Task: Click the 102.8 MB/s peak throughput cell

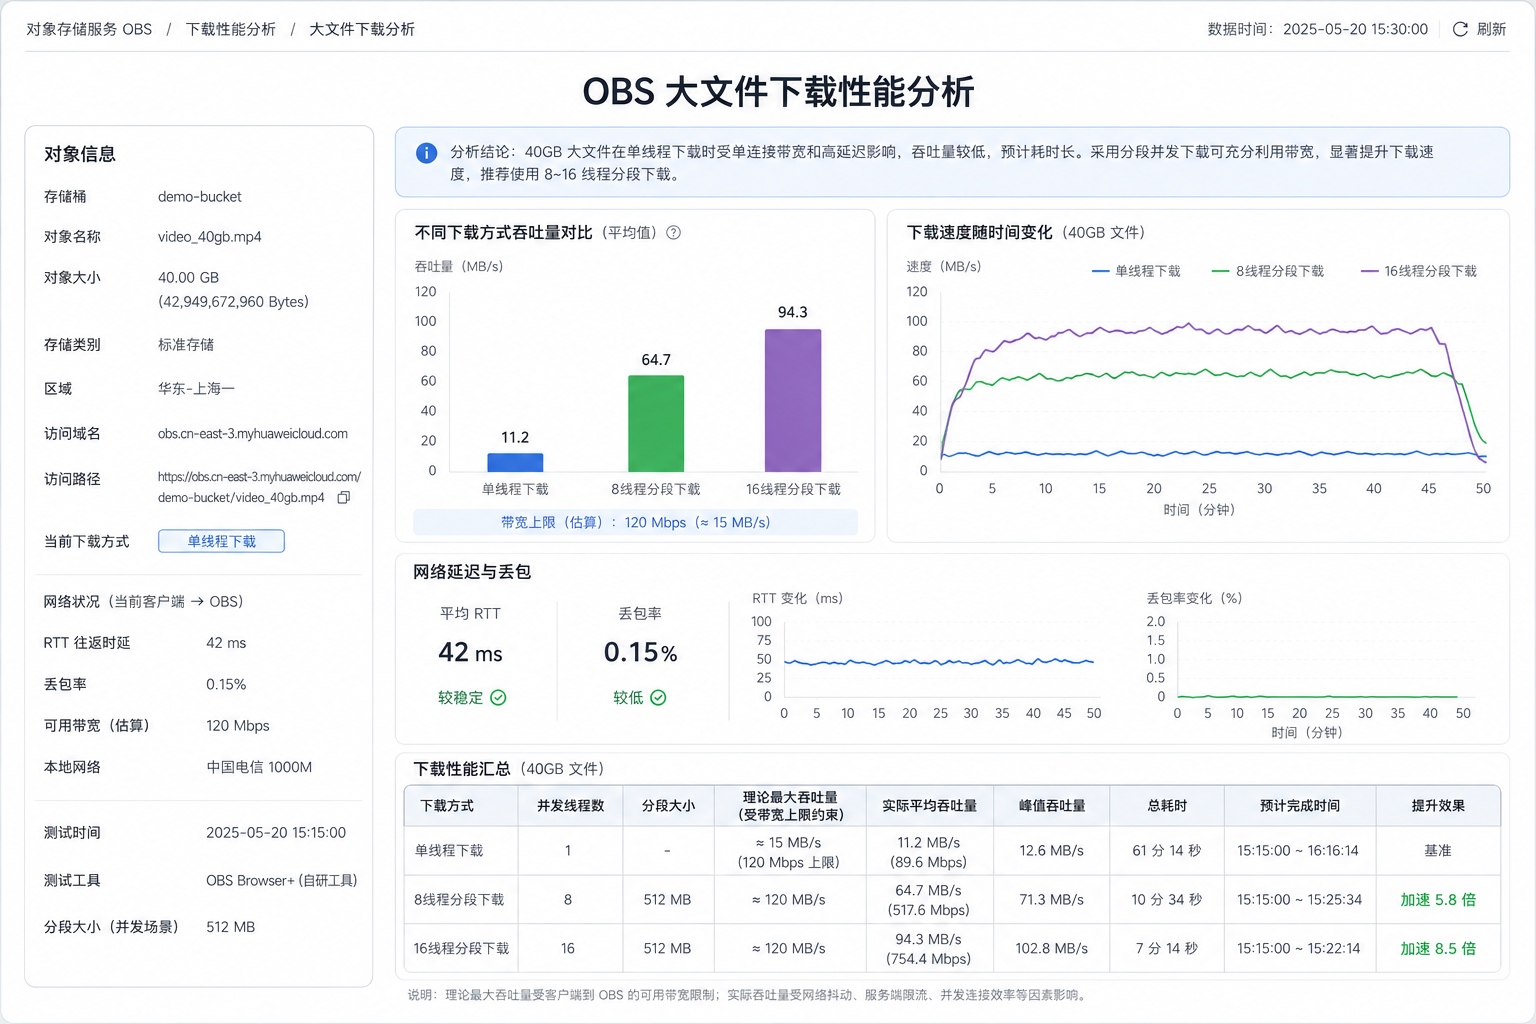Action: pos(1052,948)
